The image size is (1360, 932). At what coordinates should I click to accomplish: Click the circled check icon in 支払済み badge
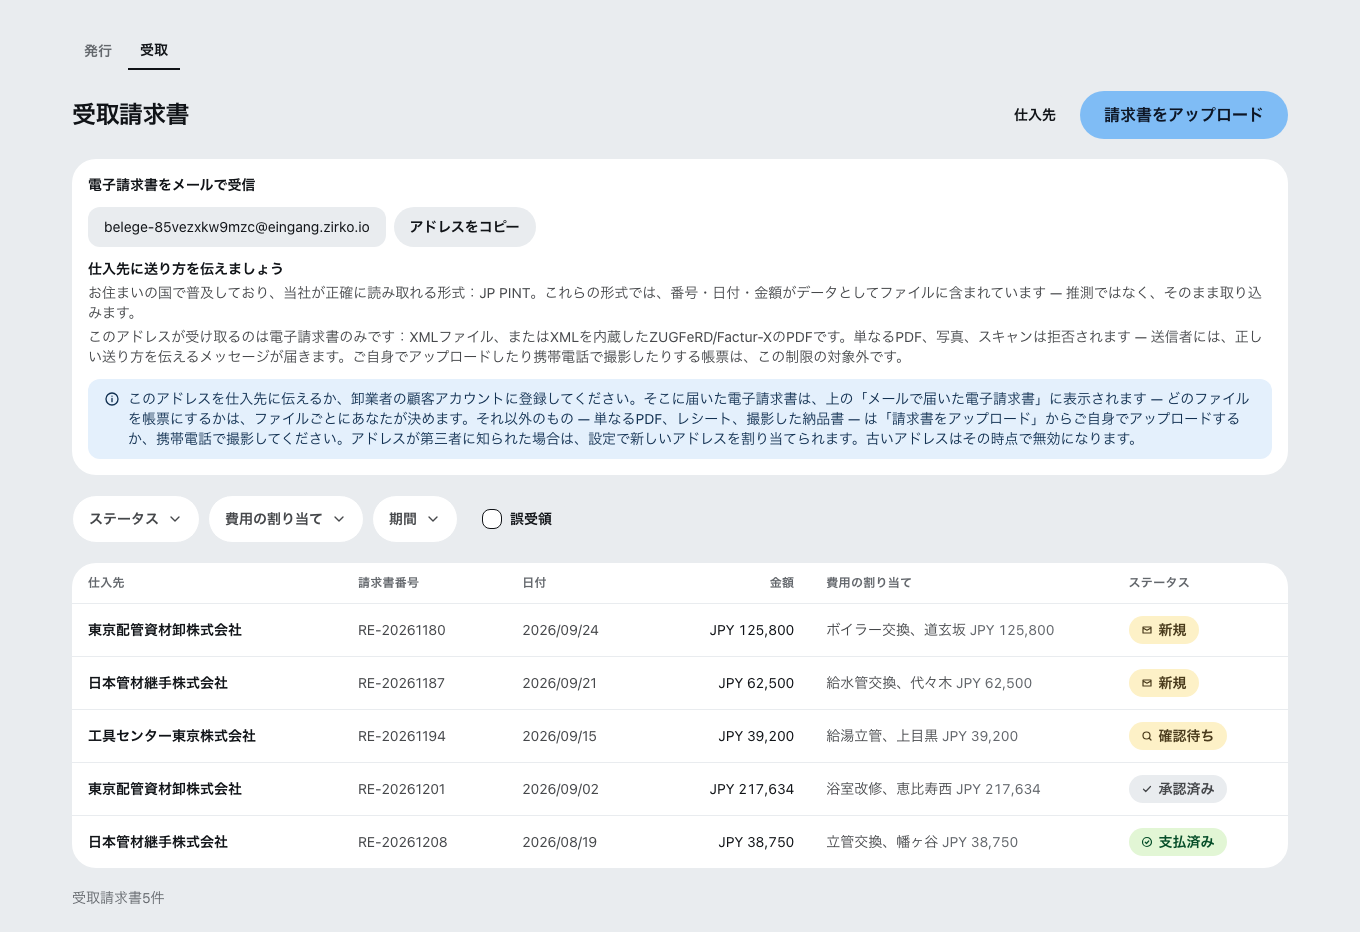coord(1147,842)
